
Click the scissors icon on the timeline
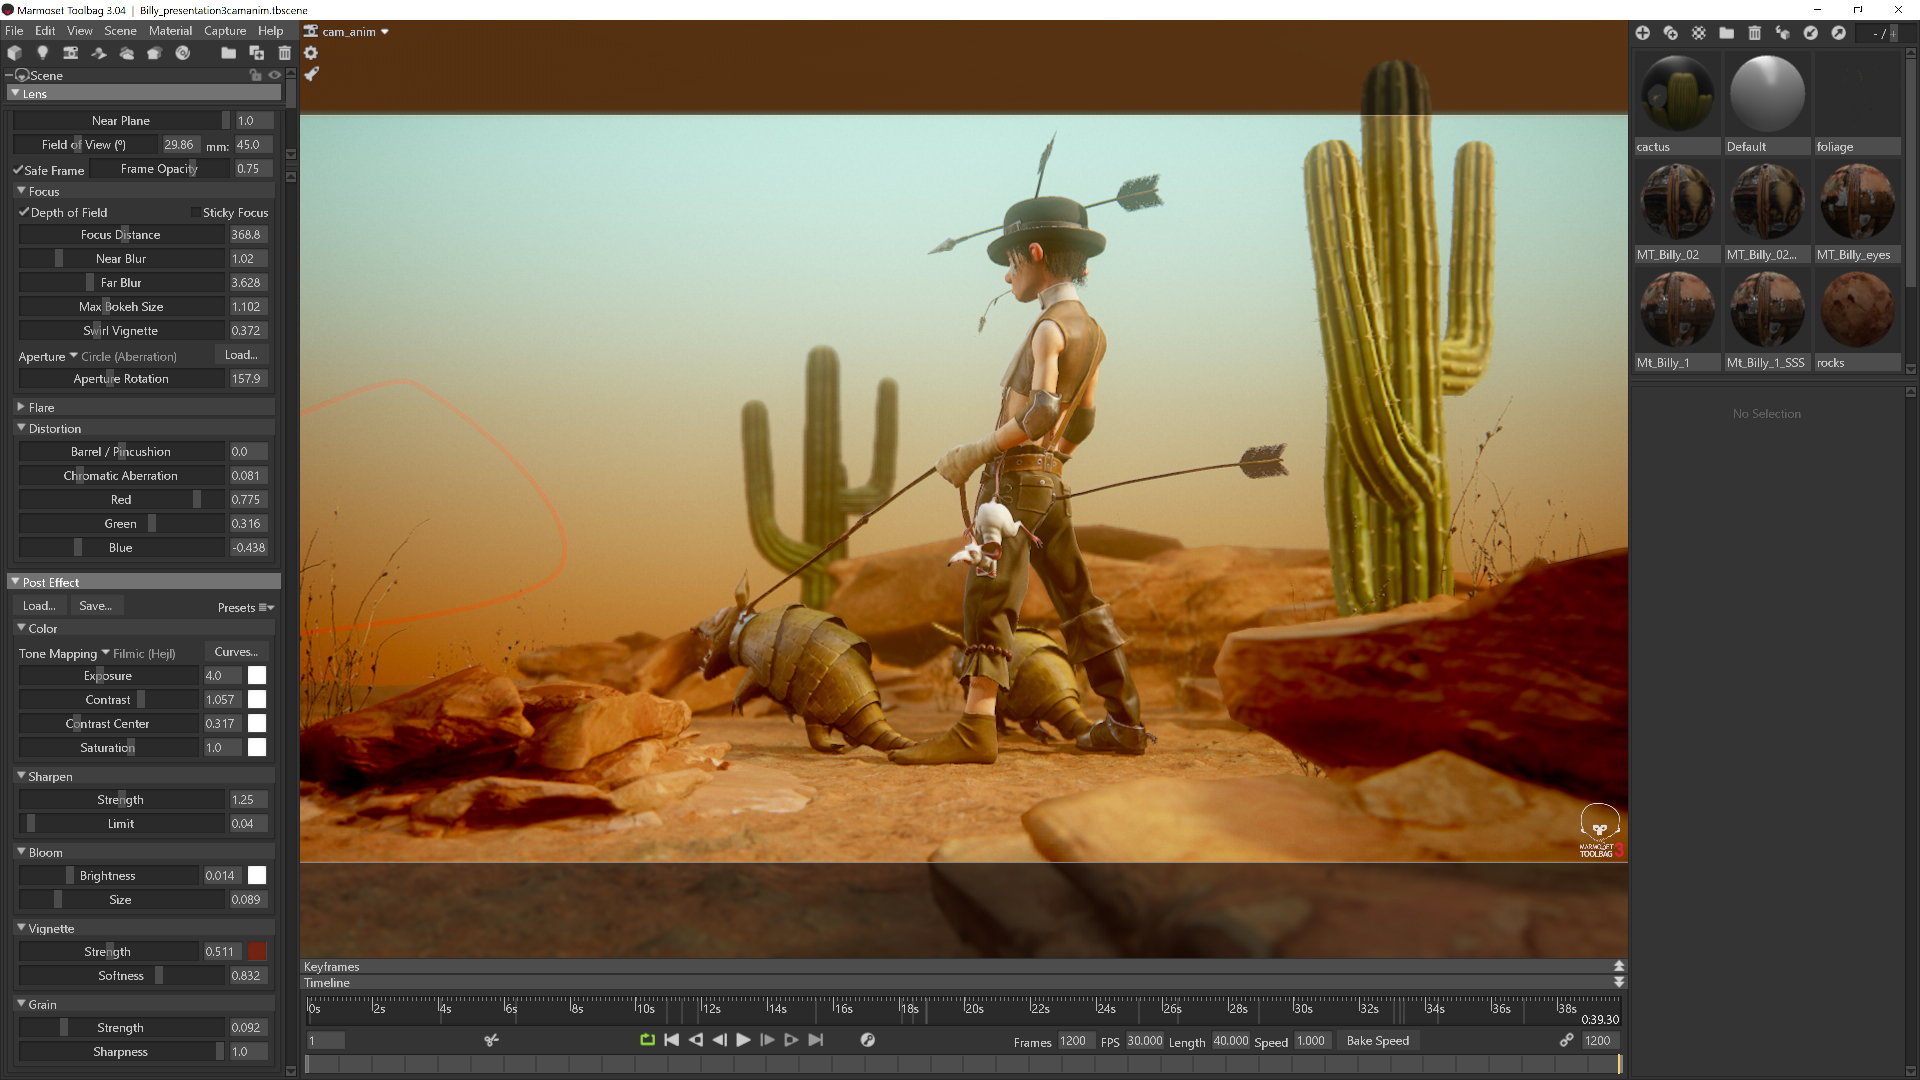point(491,1040)
